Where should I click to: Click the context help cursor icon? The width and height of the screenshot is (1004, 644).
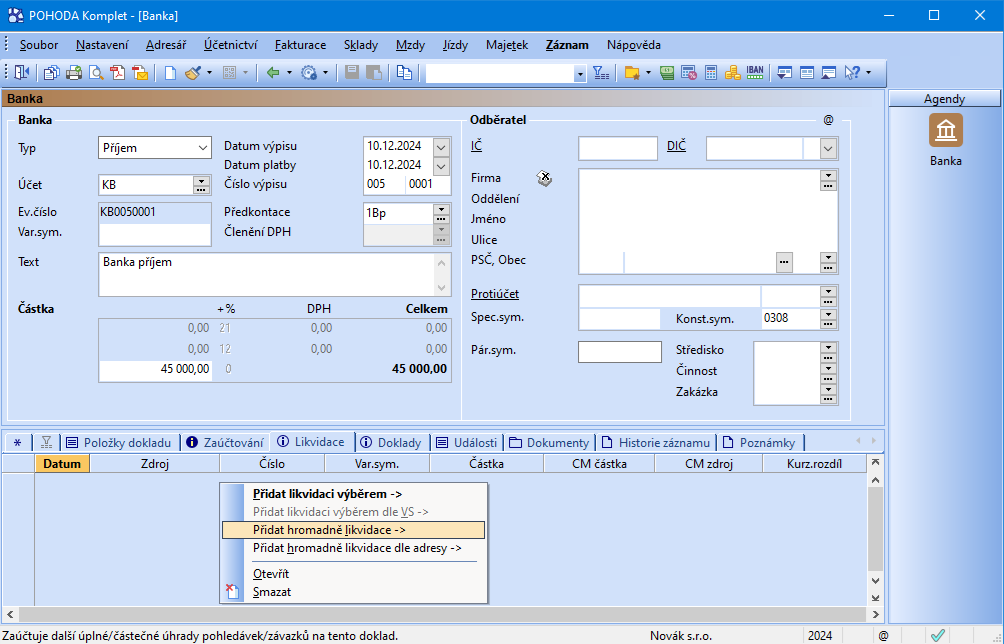coord(852,73)
